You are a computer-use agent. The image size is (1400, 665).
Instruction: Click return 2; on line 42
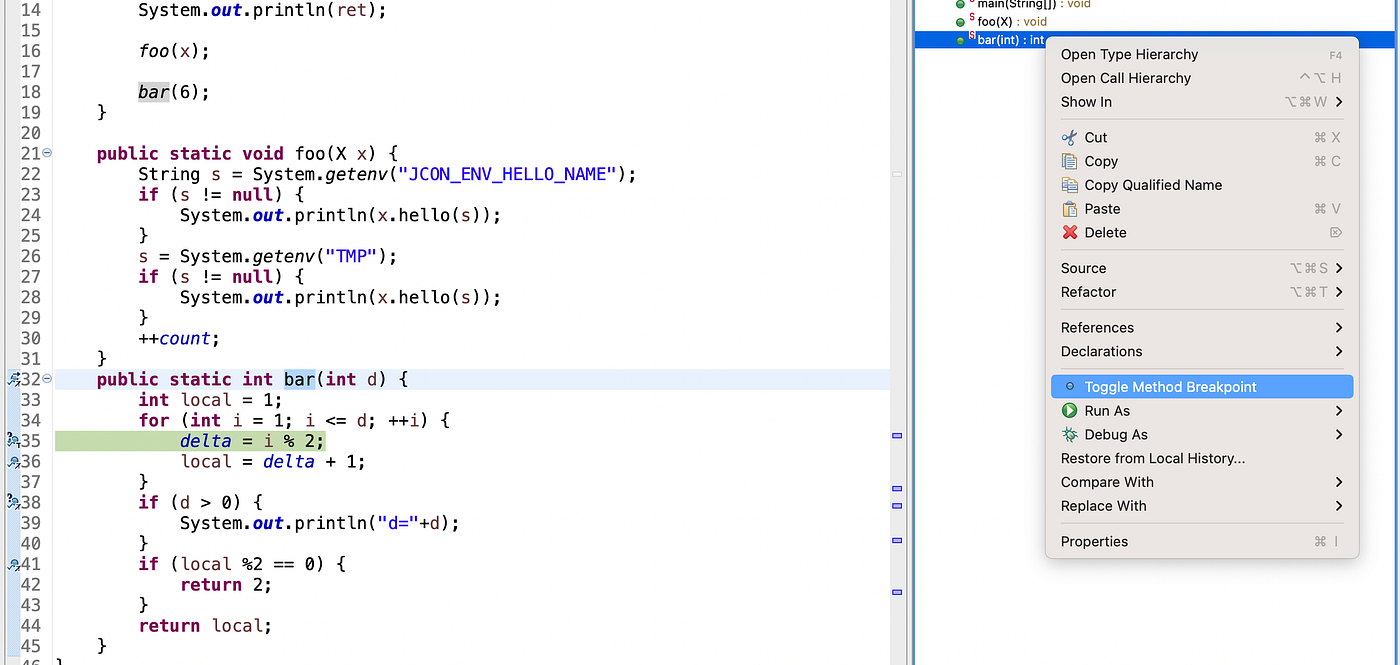click(226, 585)
